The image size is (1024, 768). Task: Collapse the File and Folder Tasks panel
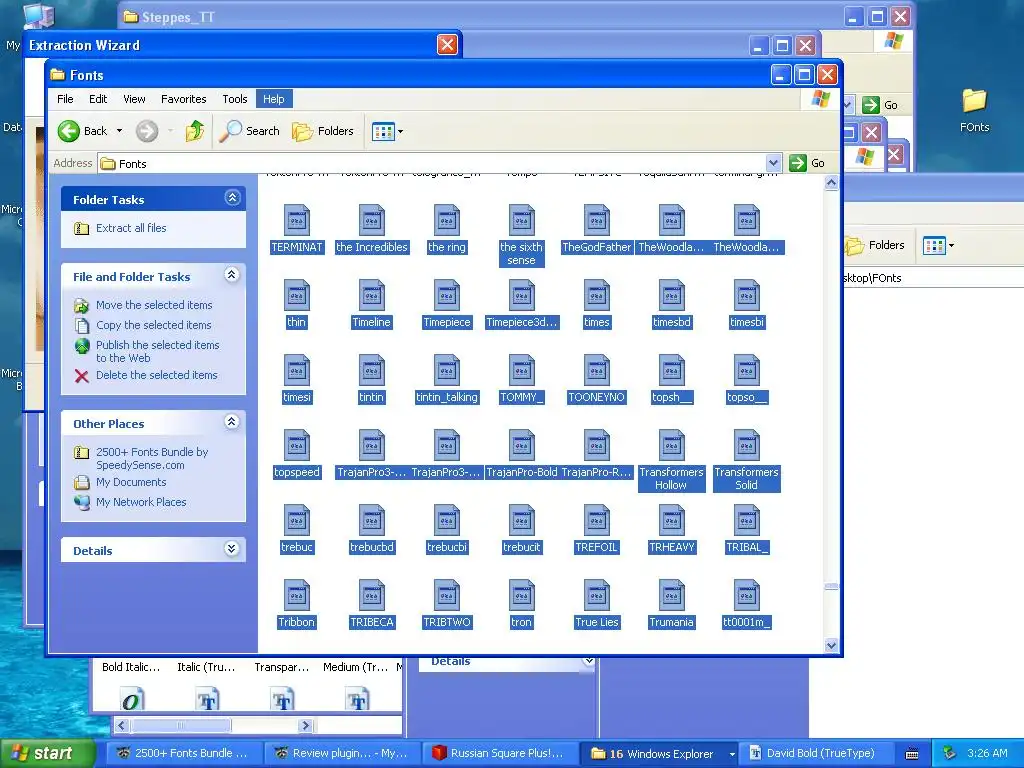(232, 275)
